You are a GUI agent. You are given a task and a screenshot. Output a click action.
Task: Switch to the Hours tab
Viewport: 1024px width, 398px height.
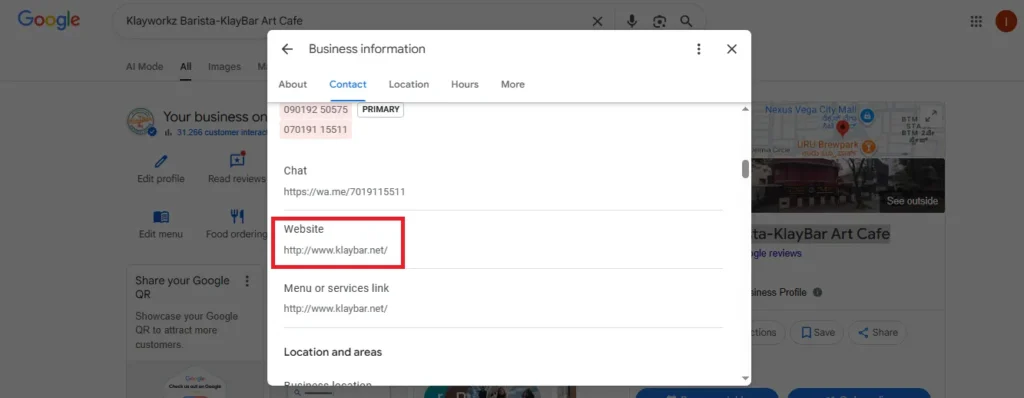[465, 84]
